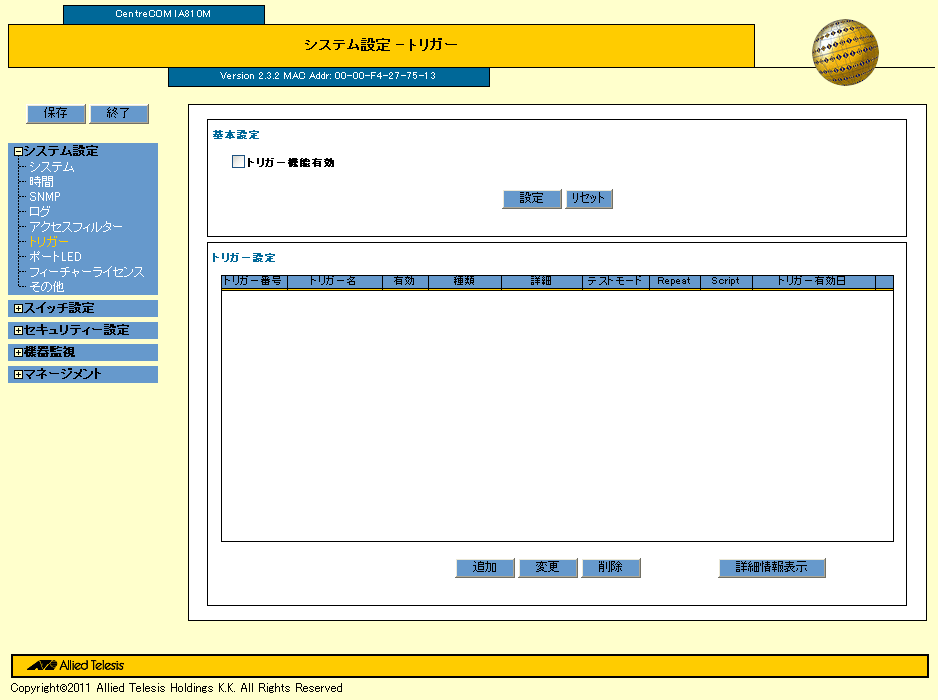This screenshot has width=938, height=700.
Task: Expand the マネージメント section
Action: [18, 375]
